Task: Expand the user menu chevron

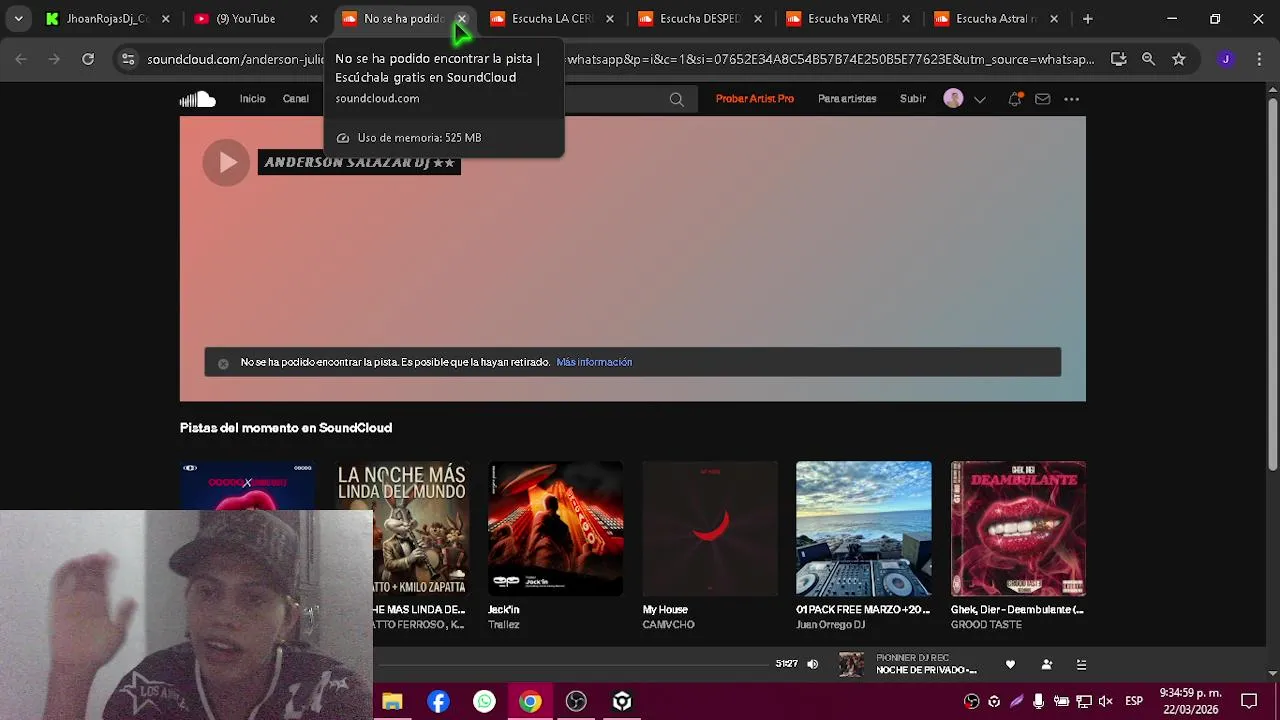Action: [980, 99]
